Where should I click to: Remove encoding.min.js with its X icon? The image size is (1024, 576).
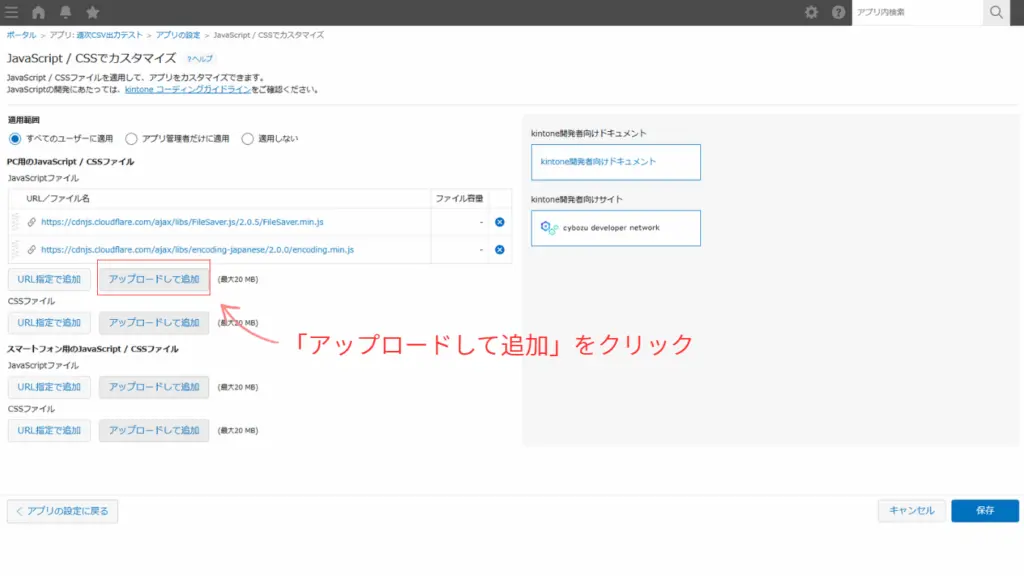[500, 249]
